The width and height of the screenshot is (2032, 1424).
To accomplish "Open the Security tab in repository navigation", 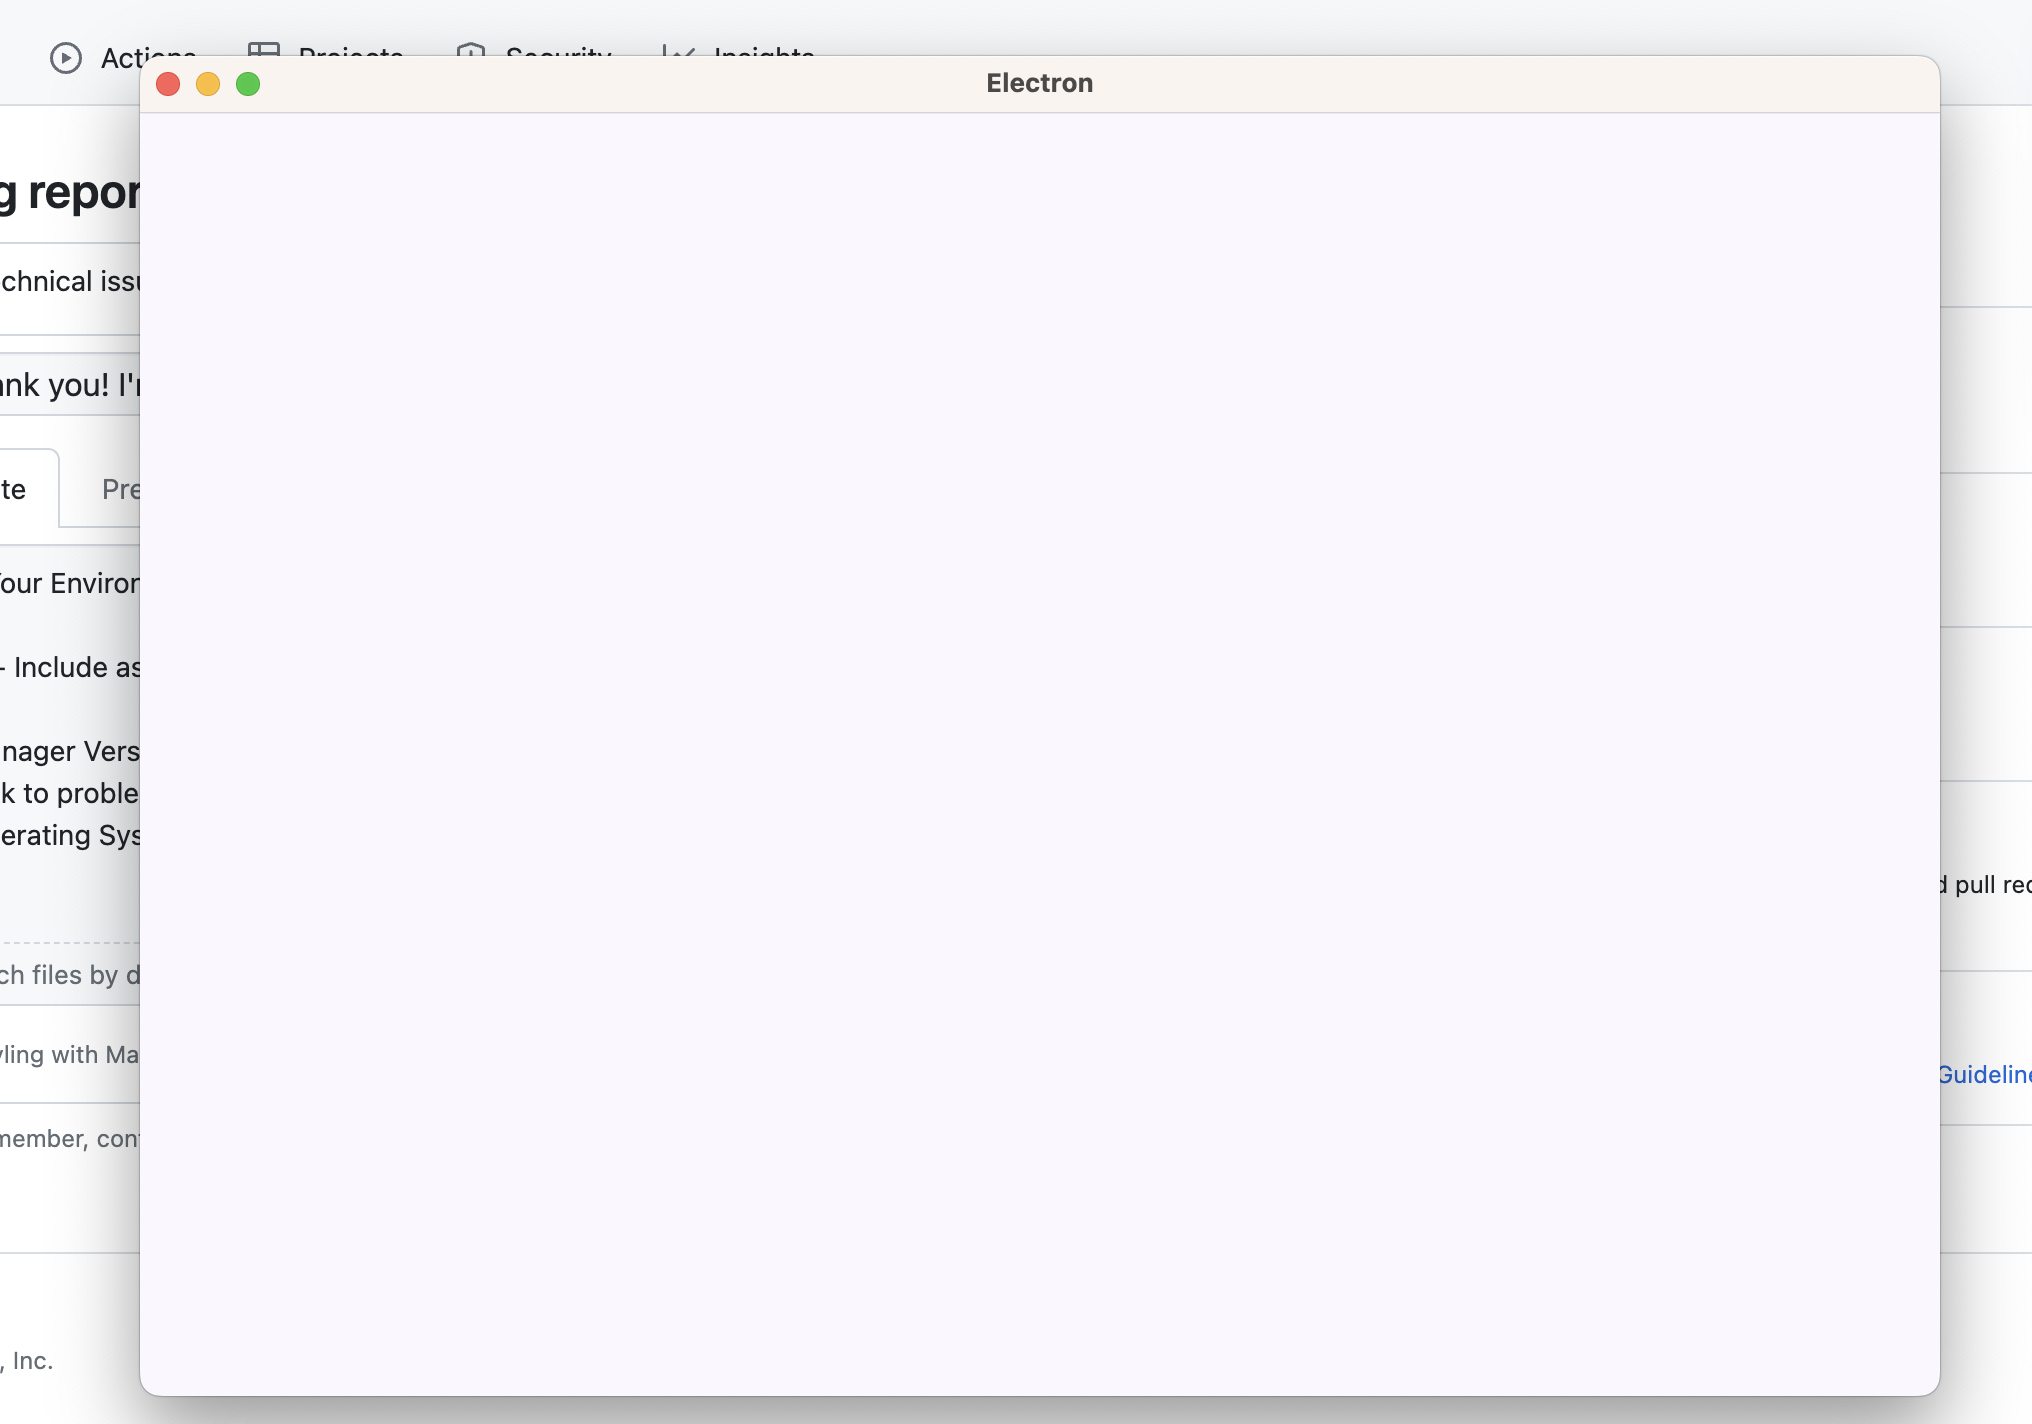I will 557,56.
